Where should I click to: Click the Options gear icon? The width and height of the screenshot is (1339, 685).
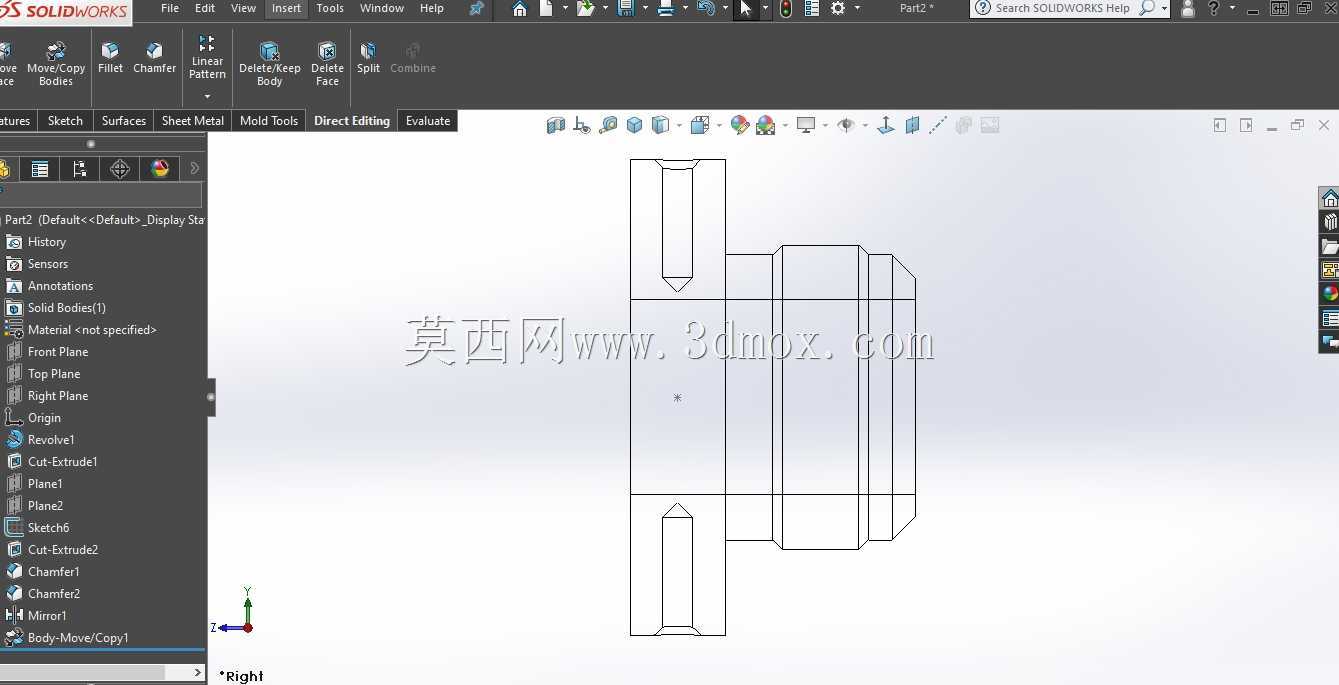838,9
